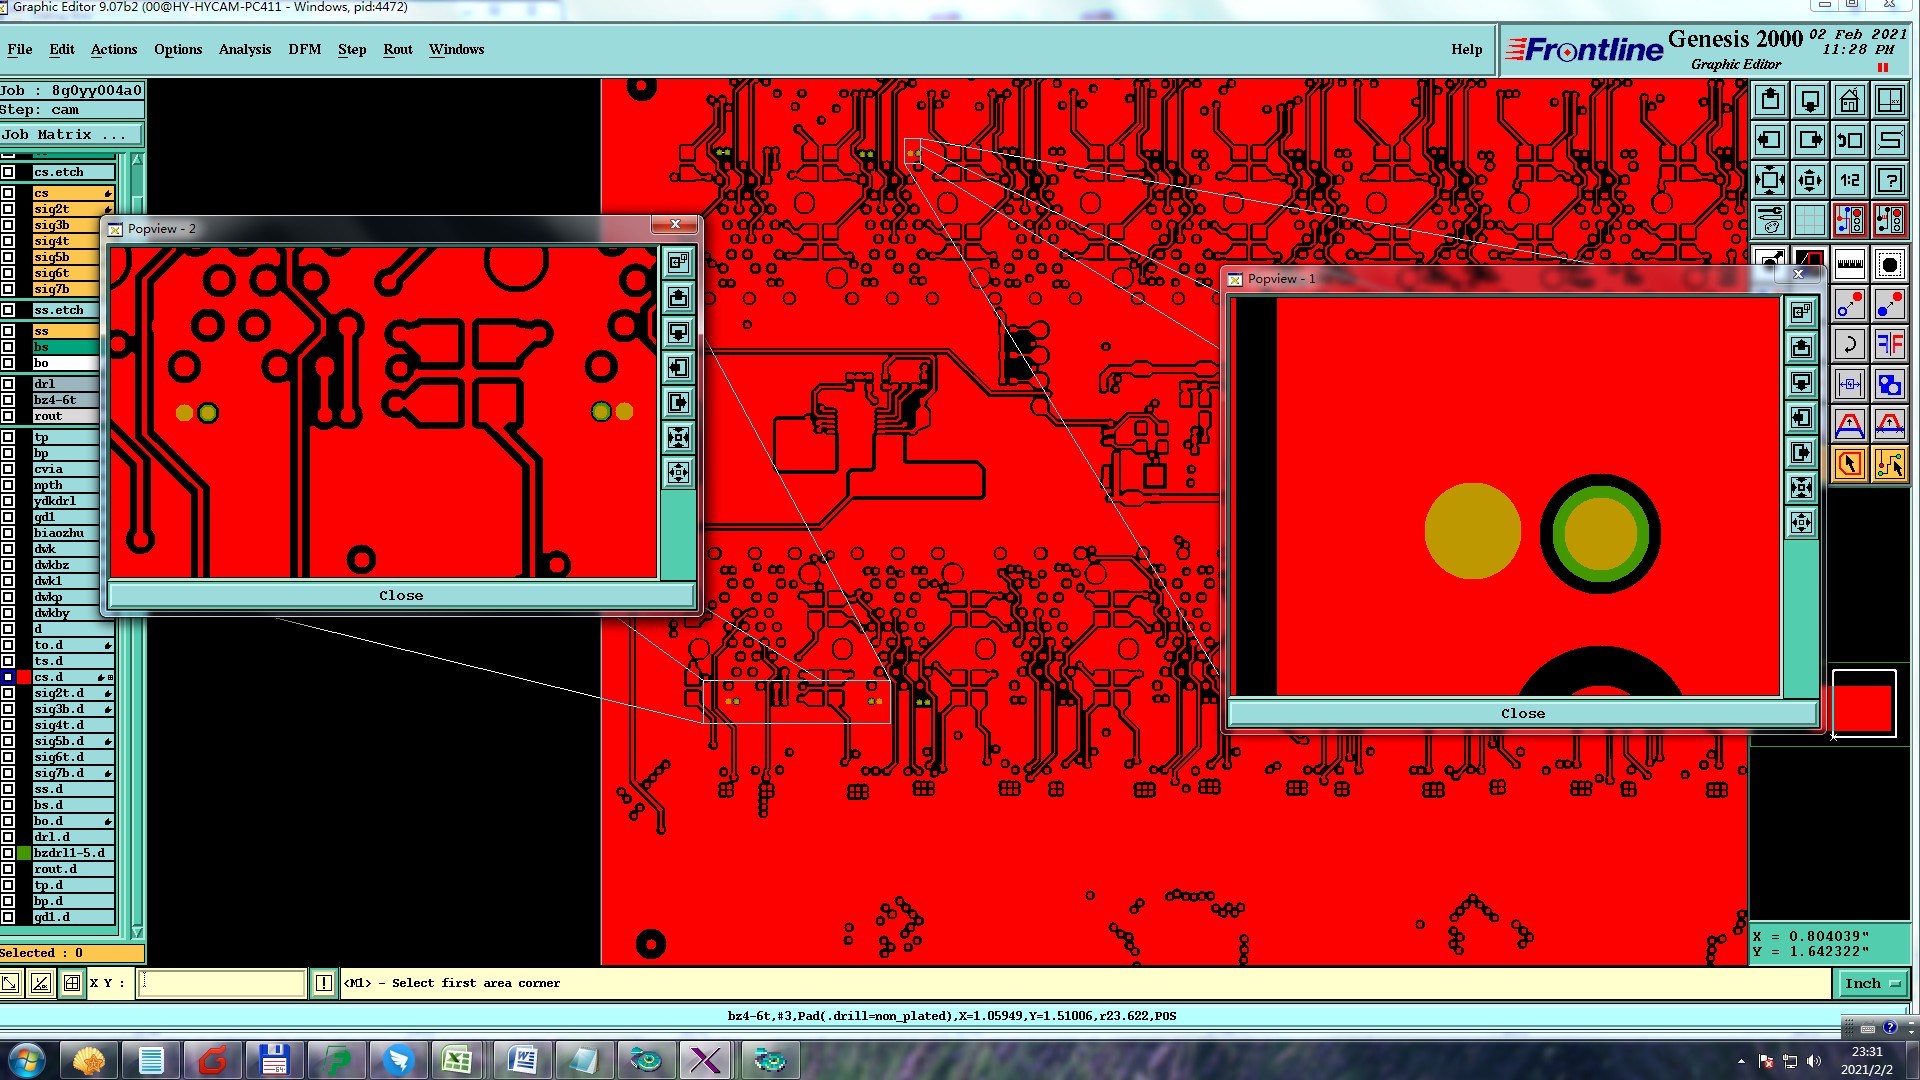Activate the net selection pointer icon
This screenshot has width=1920, height=1080.
[1889, 464]
